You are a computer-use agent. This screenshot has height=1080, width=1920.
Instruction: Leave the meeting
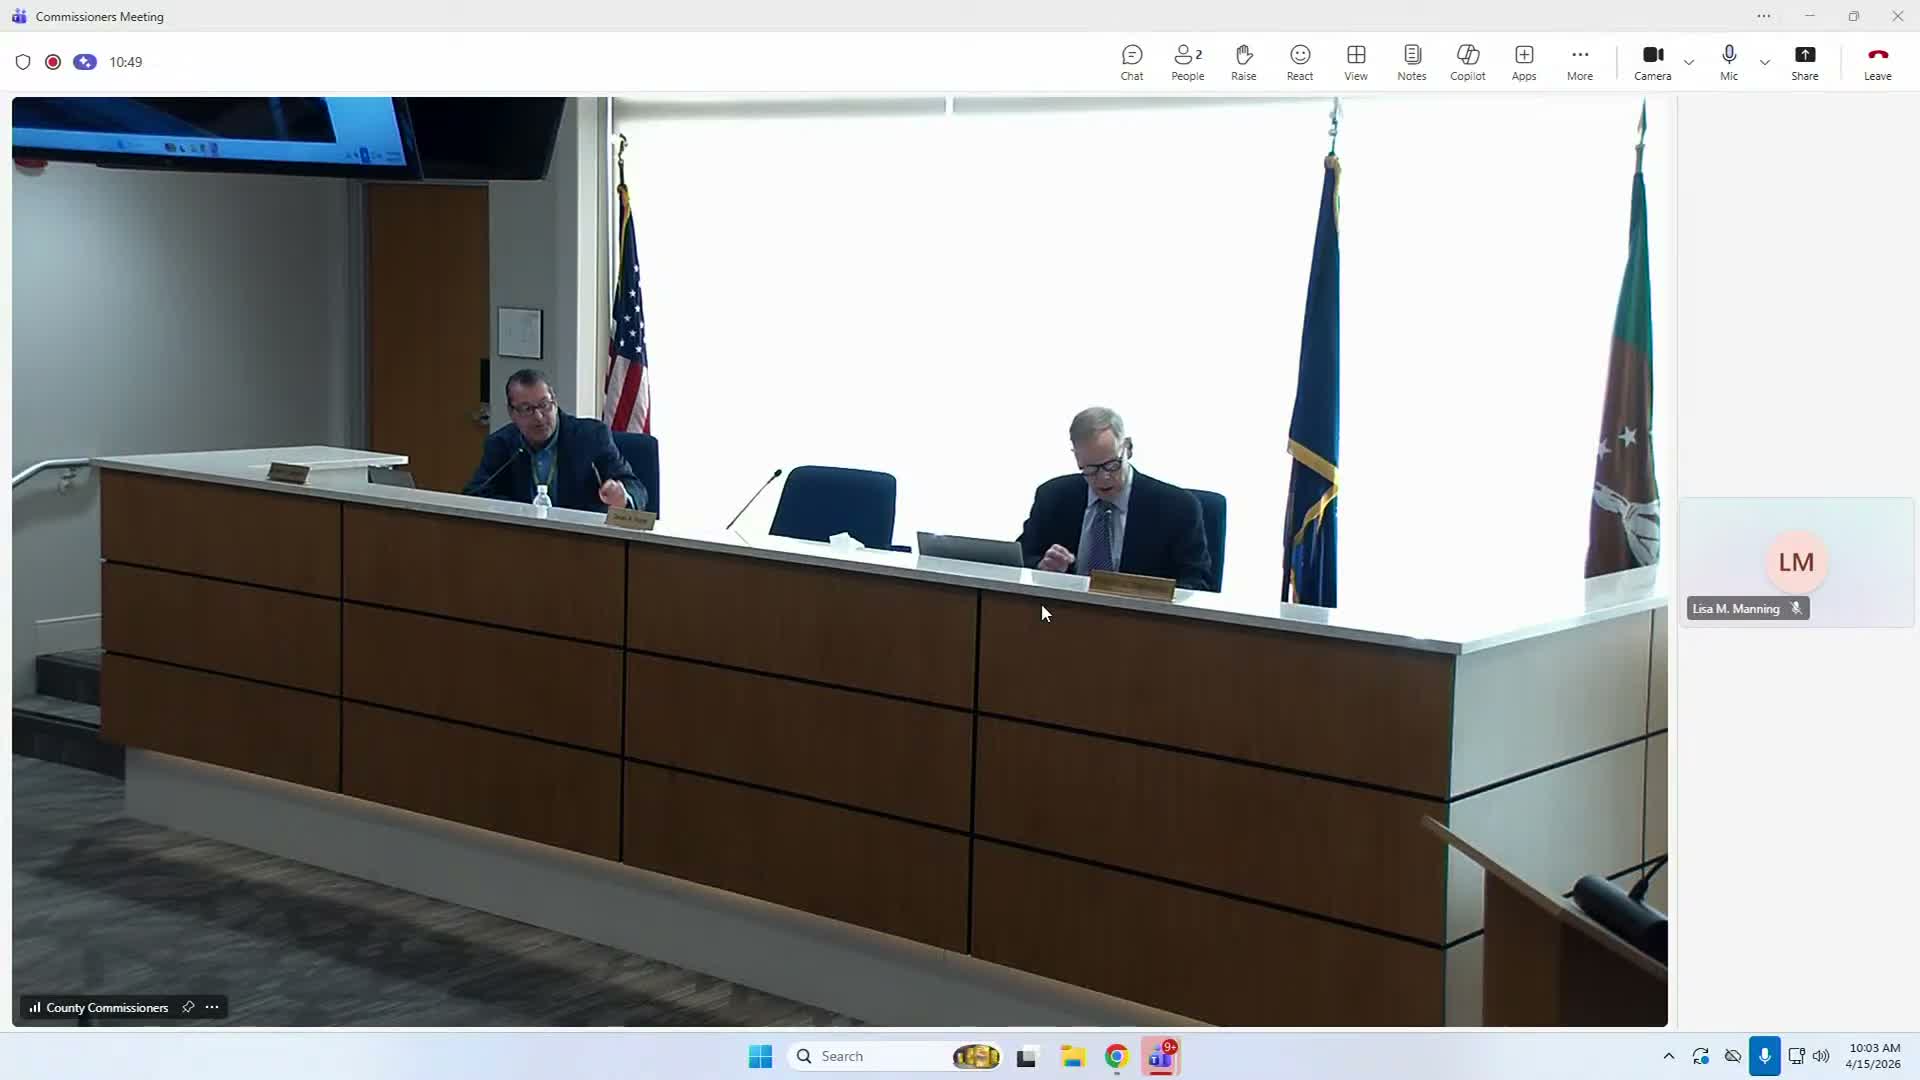[1878, 62]
